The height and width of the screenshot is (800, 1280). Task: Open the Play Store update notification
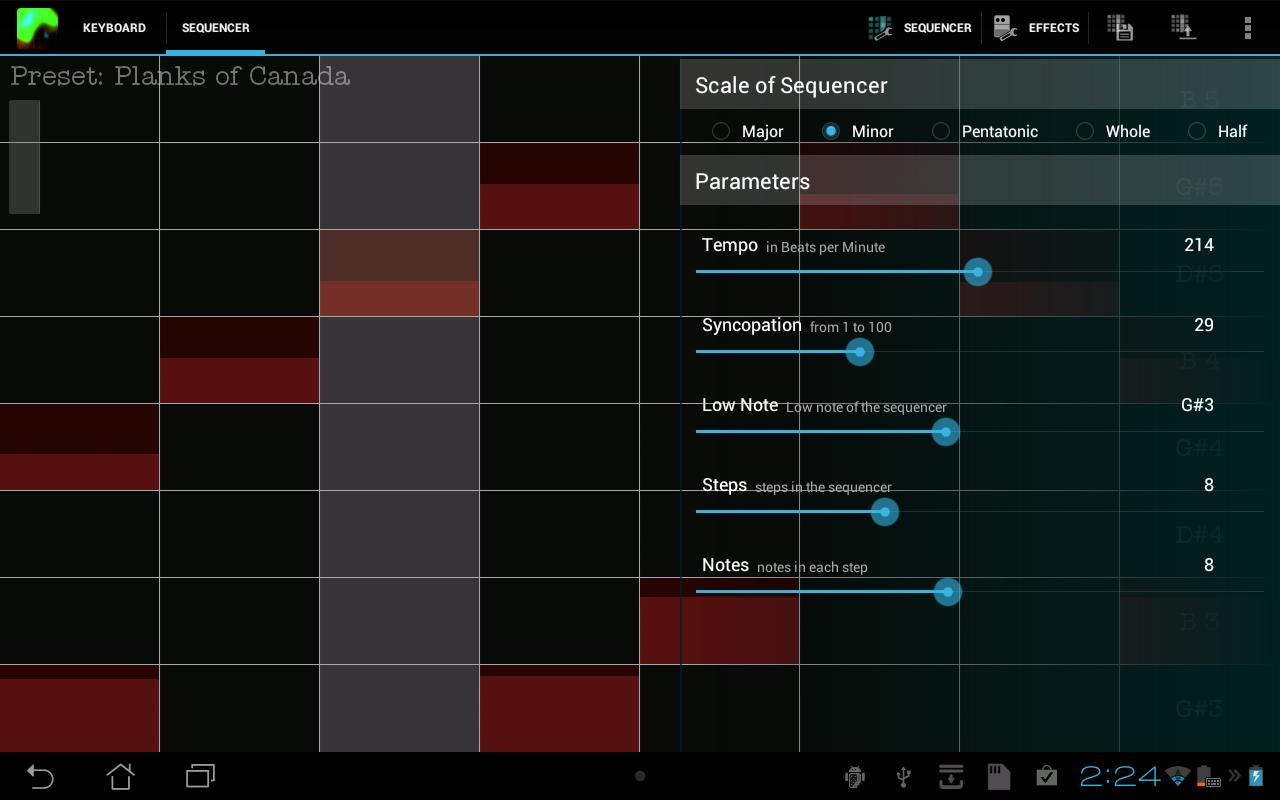coord(1047,776)
